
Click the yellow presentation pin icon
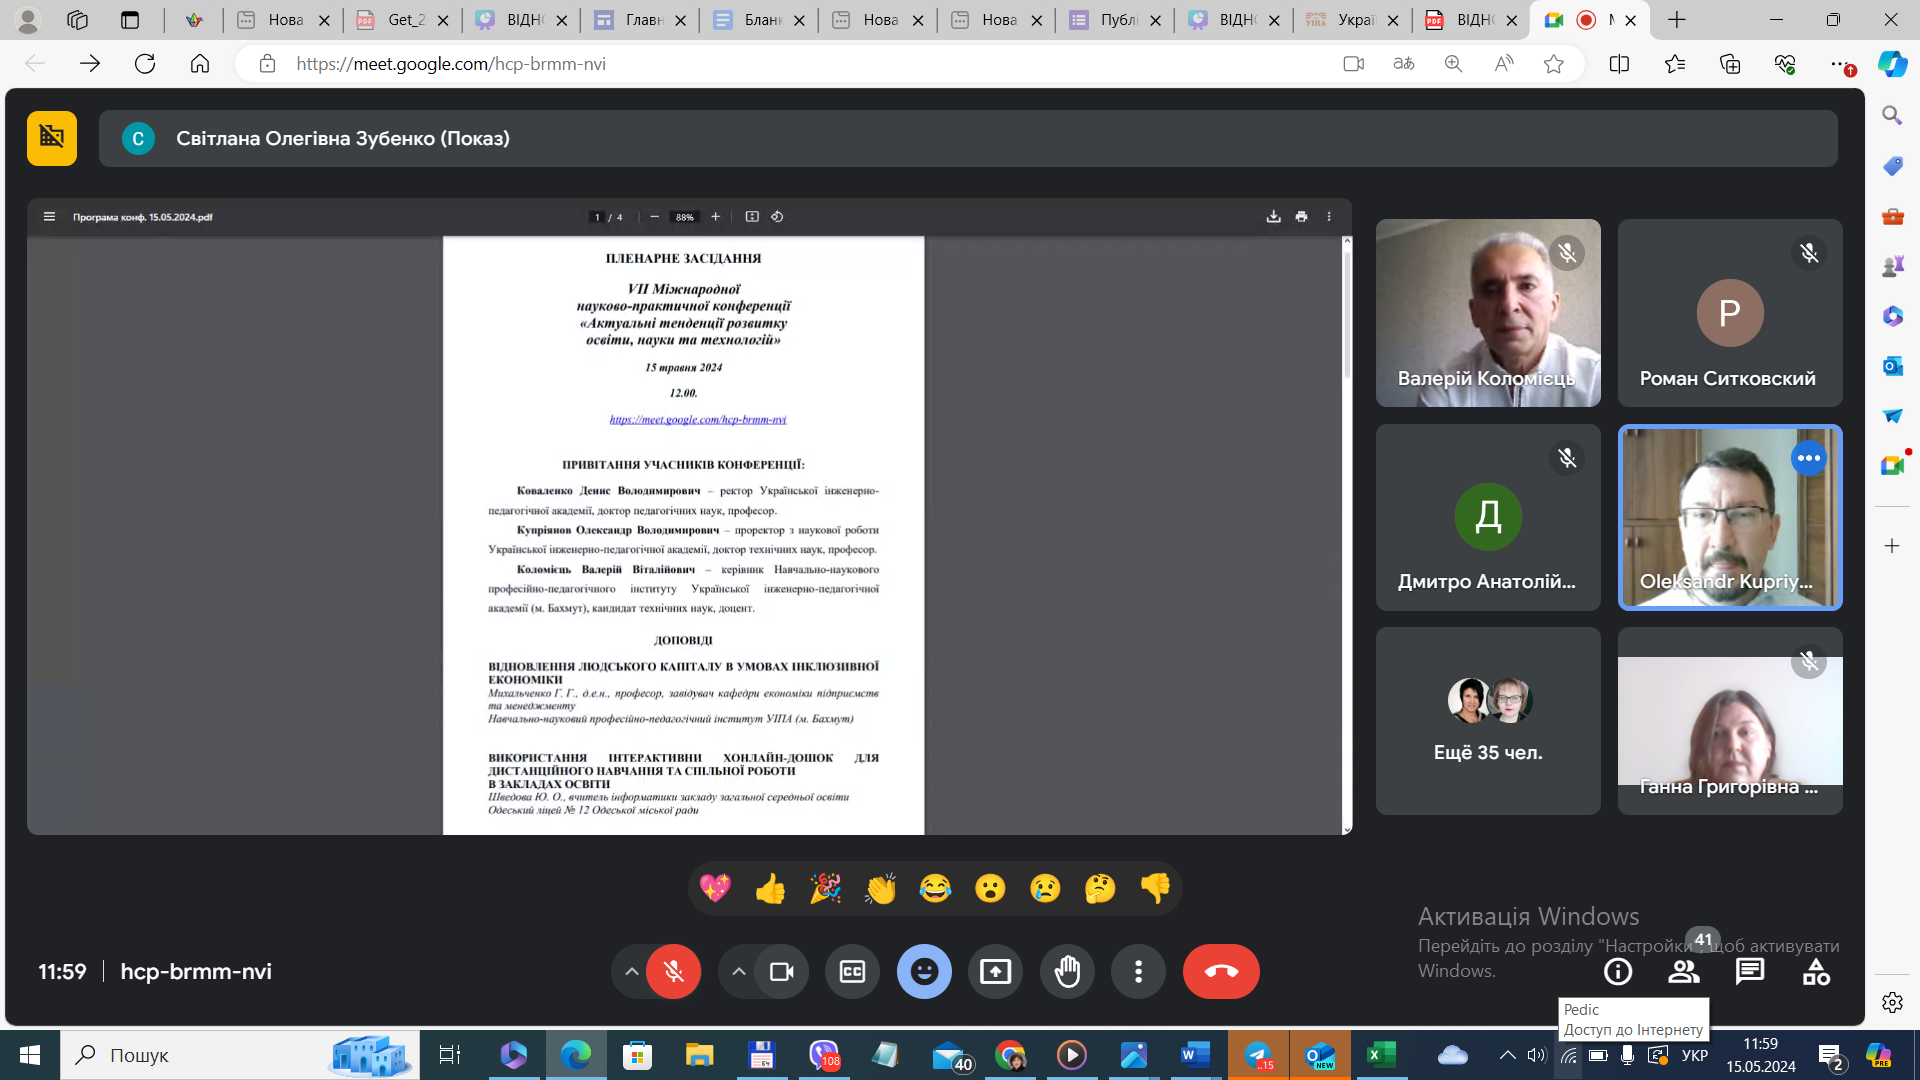[52, 138]
